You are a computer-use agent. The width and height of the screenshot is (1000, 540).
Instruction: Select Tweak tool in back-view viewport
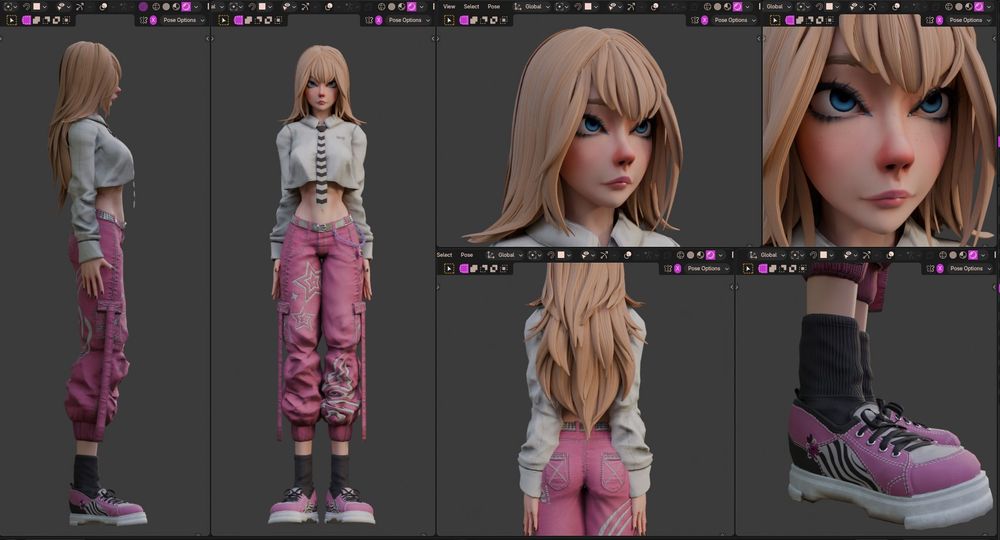[449, 268]
